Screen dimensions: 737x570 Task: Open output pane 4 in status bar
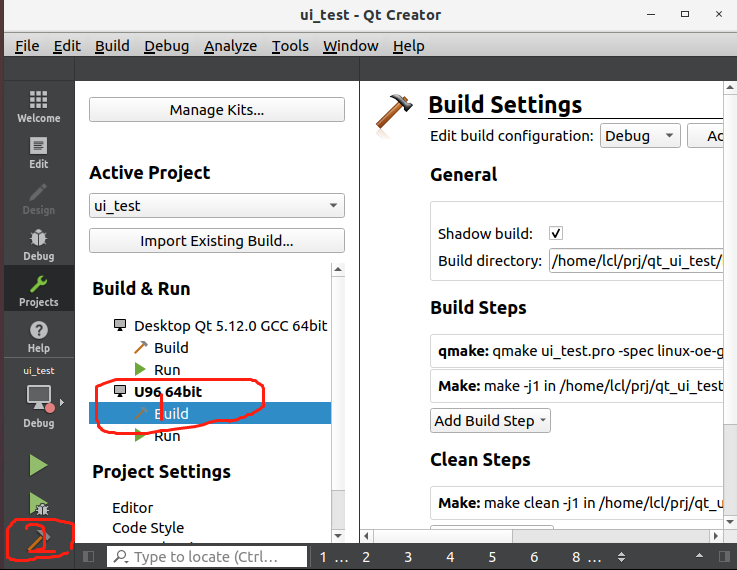tap(450, 557)
